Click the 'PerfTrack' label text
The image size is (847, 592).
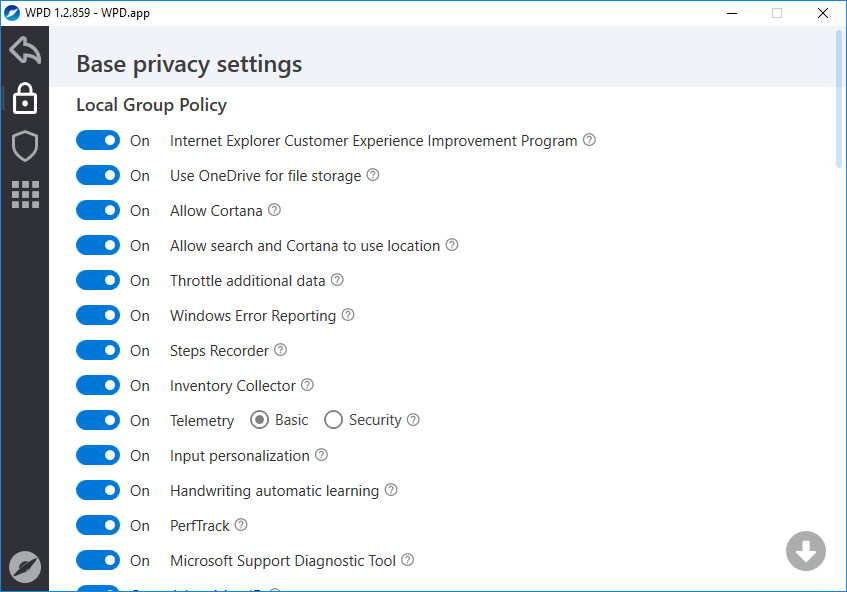[200, 526]
